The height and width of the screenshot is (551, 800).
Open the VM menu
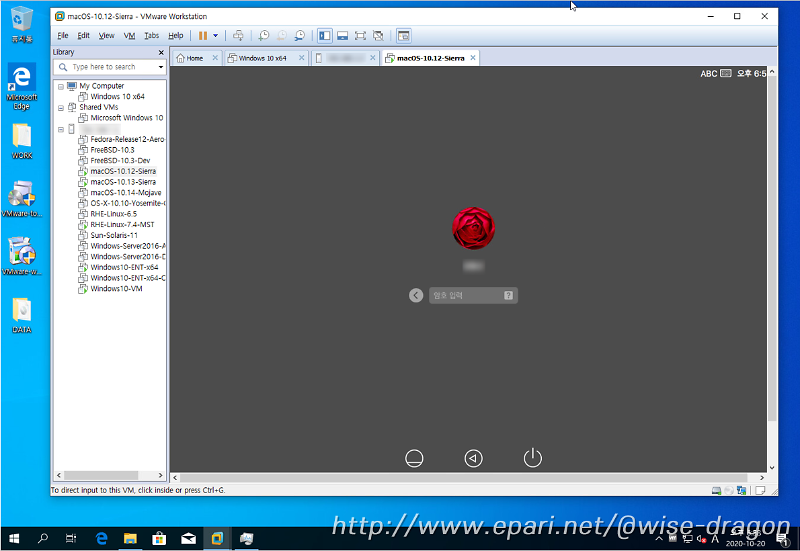pyautogui.click(x=130, y=35)
